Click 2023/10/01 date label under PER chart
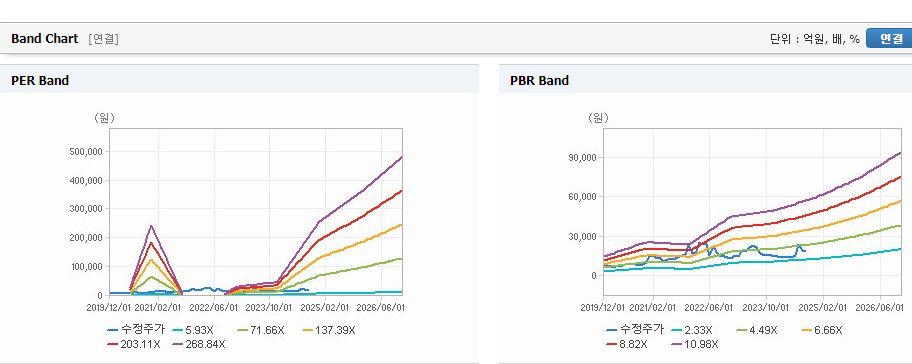The width and height of the screenshot is (912, 364). click(269, 307)
